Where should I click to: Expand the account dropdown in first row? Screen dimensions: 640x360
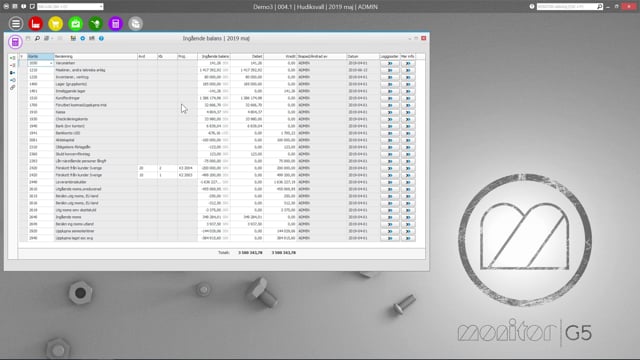coord(51,63)
